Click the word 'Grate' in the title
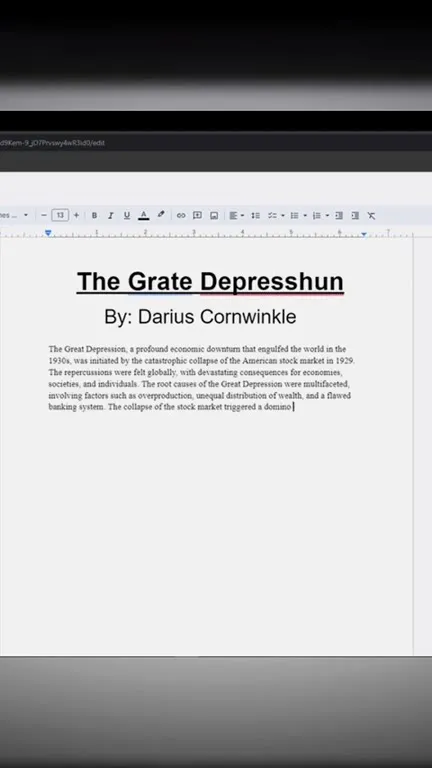 [x=160, y=282]
